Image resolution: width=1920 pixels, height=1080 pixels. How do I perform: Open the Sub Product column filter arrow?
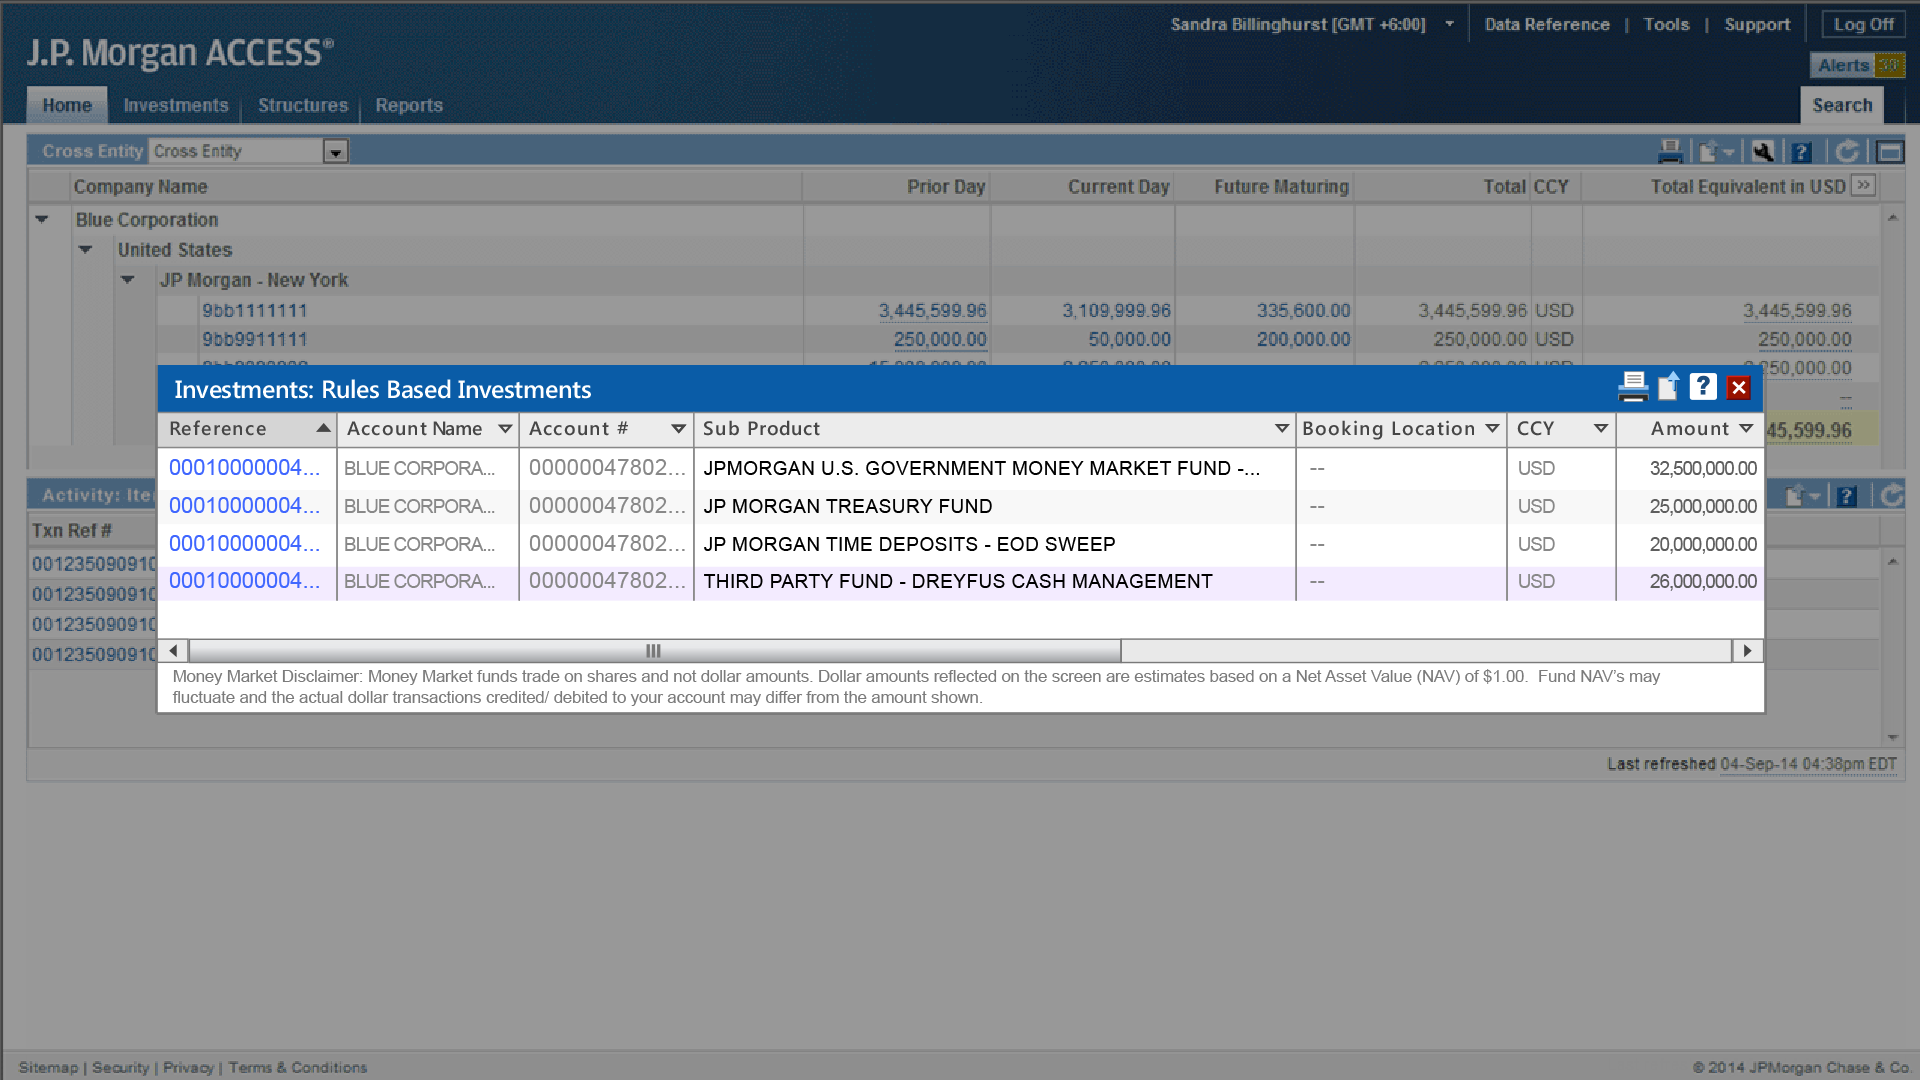click(1281, 429)
